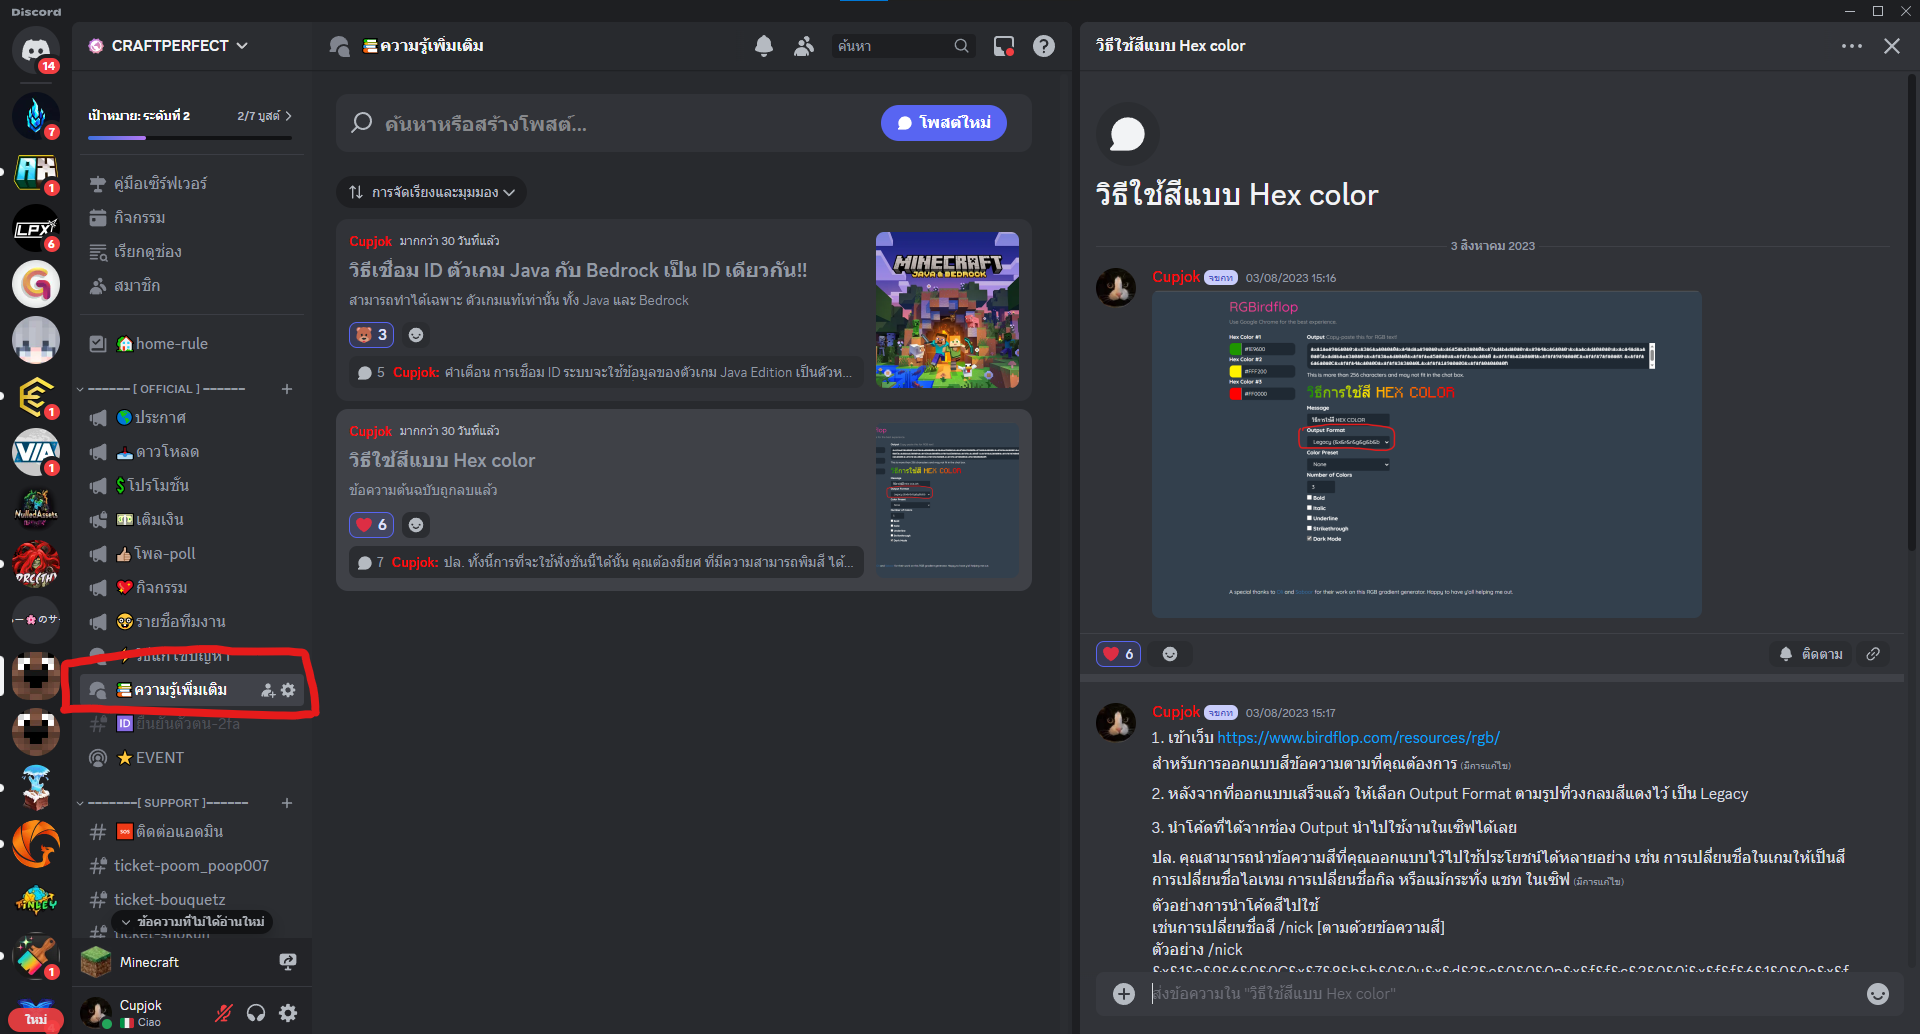Toggle heart reaction 6 on Hex color post card
The image size is (1920, 1034).
[371, 525]
